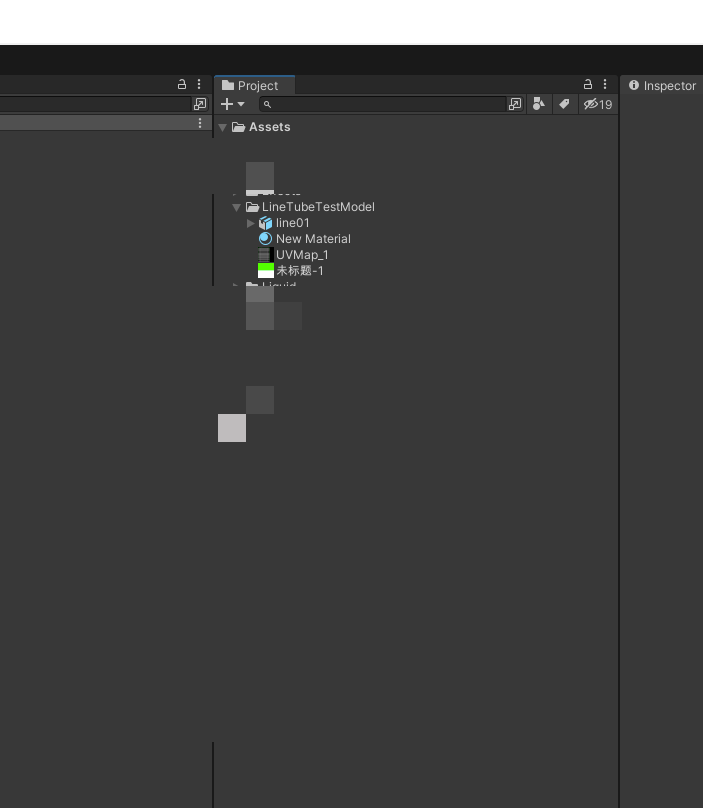Open the Project panel three-dot menu
Screen dimensions: 703x808
tap(605, 84)
